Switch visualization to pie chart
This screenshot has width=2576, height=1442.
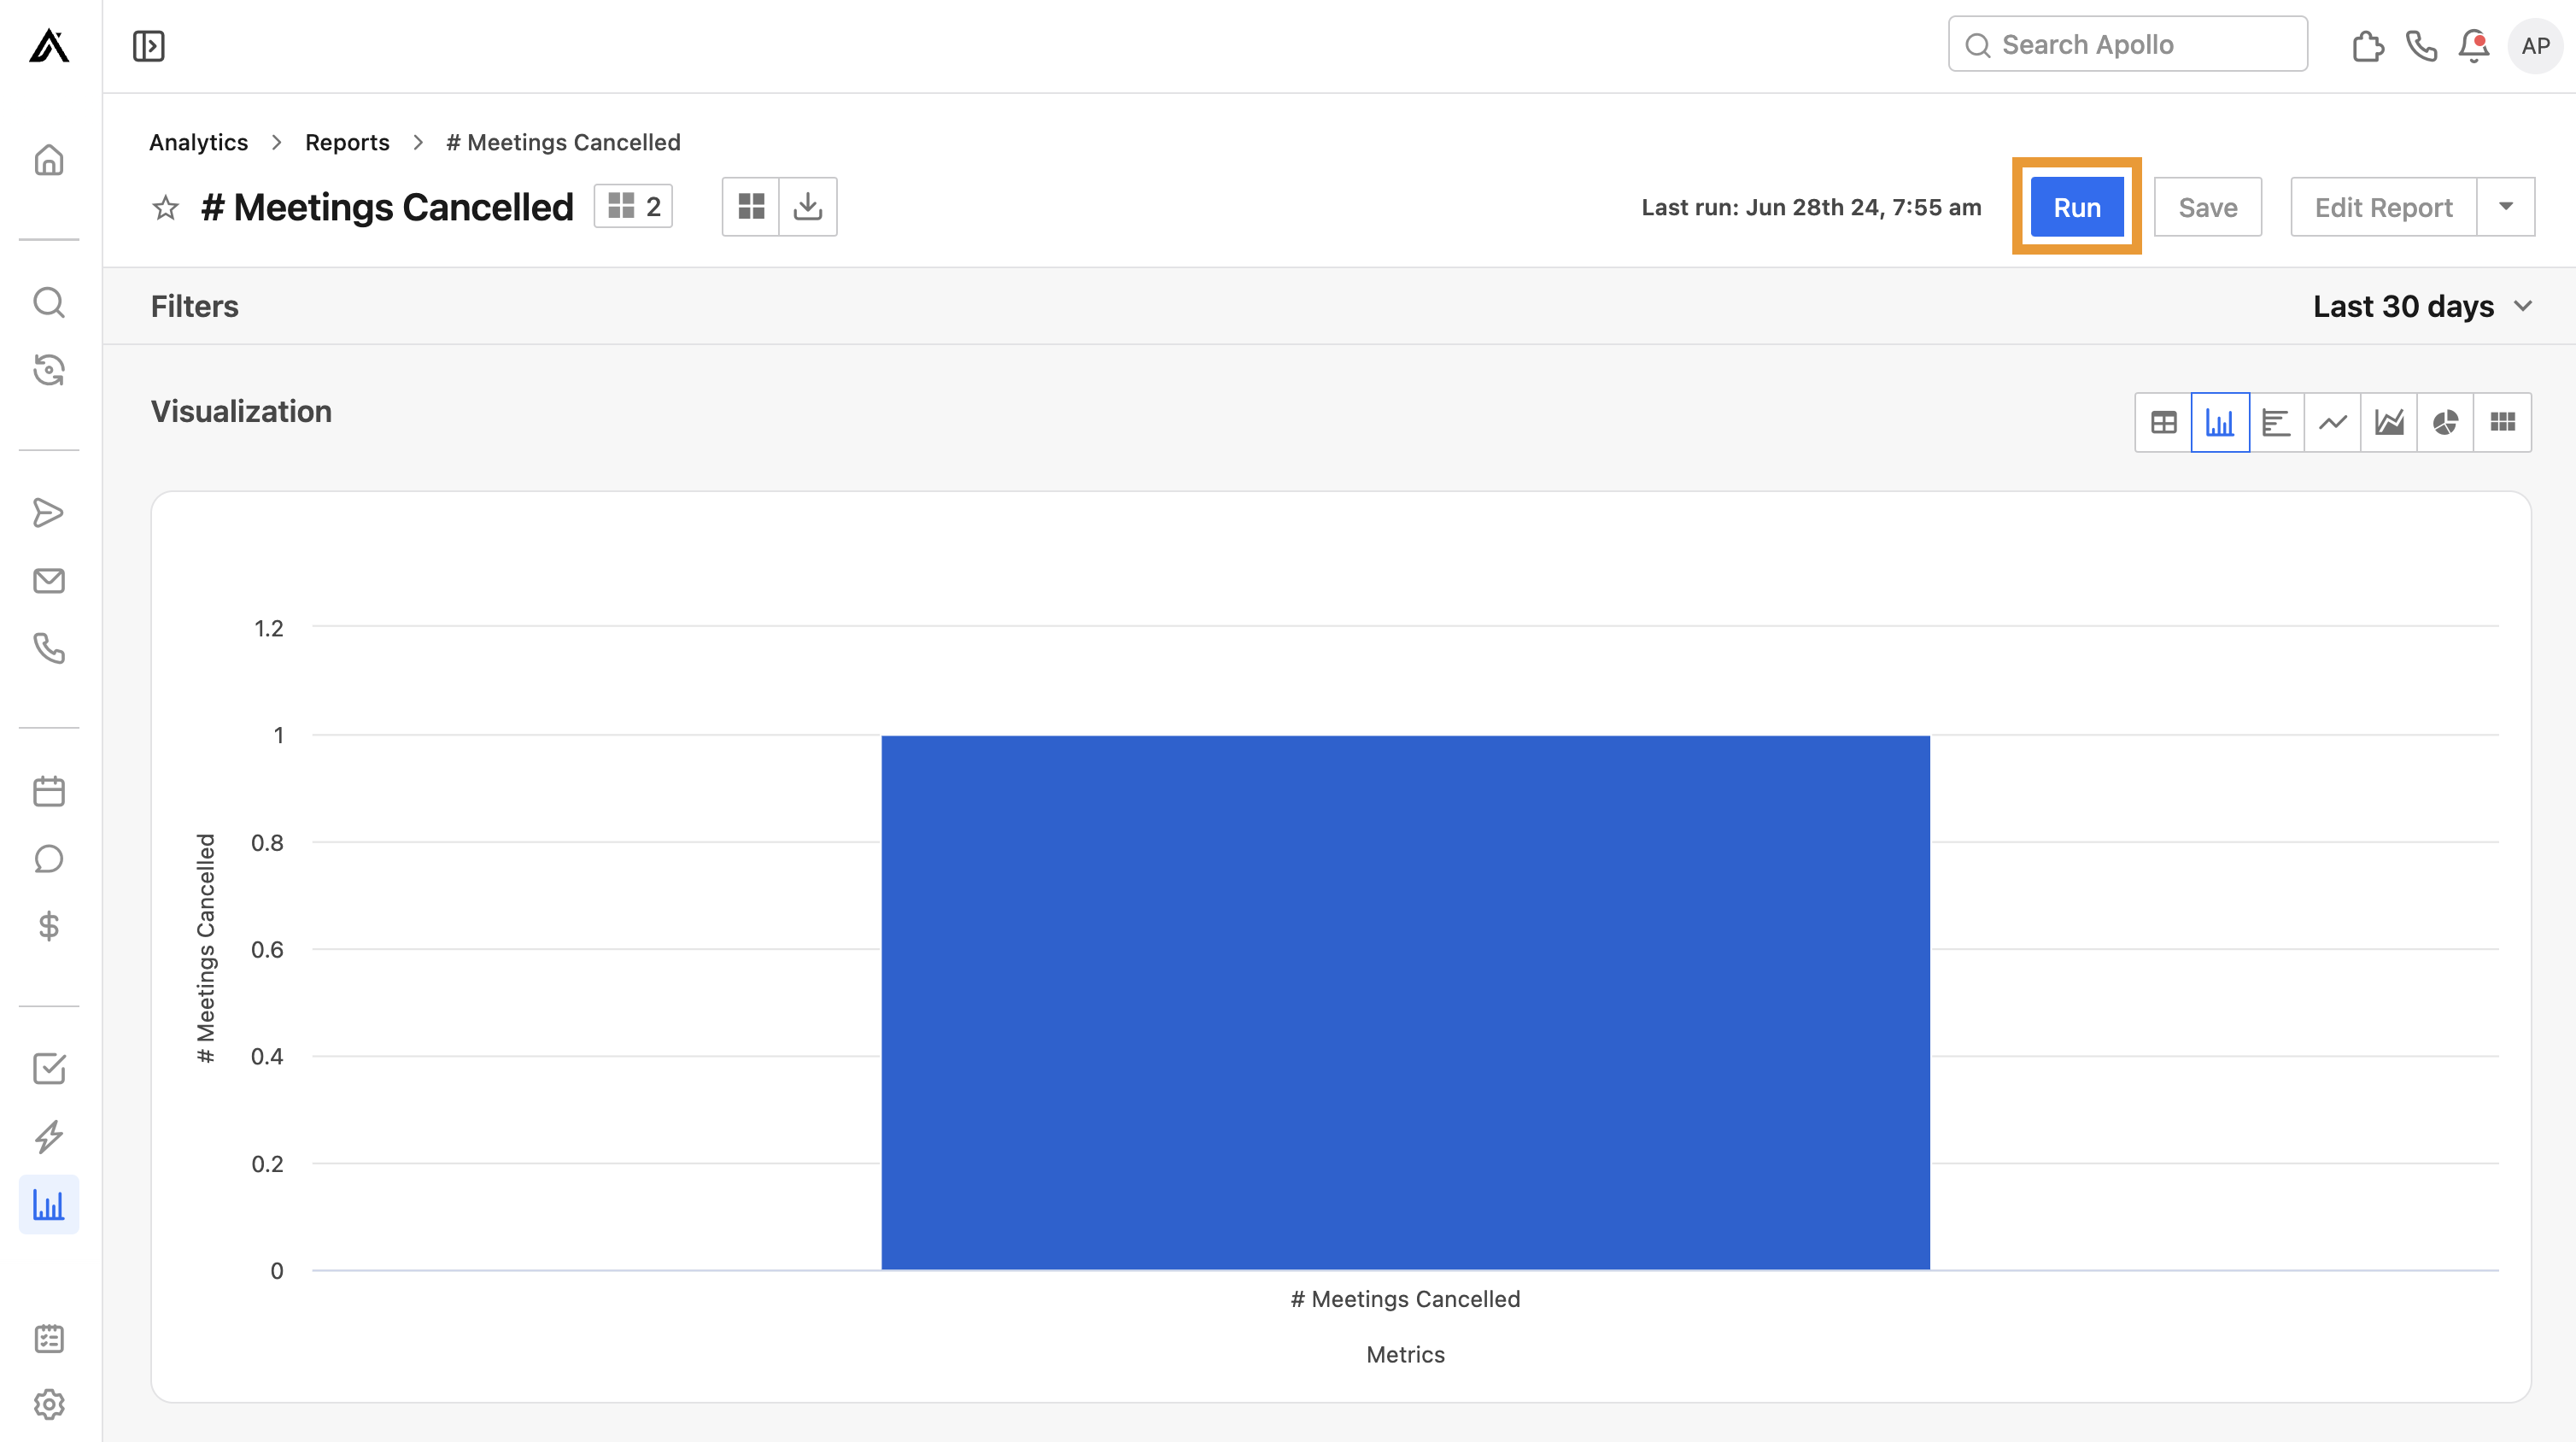tap(2445, 421)
